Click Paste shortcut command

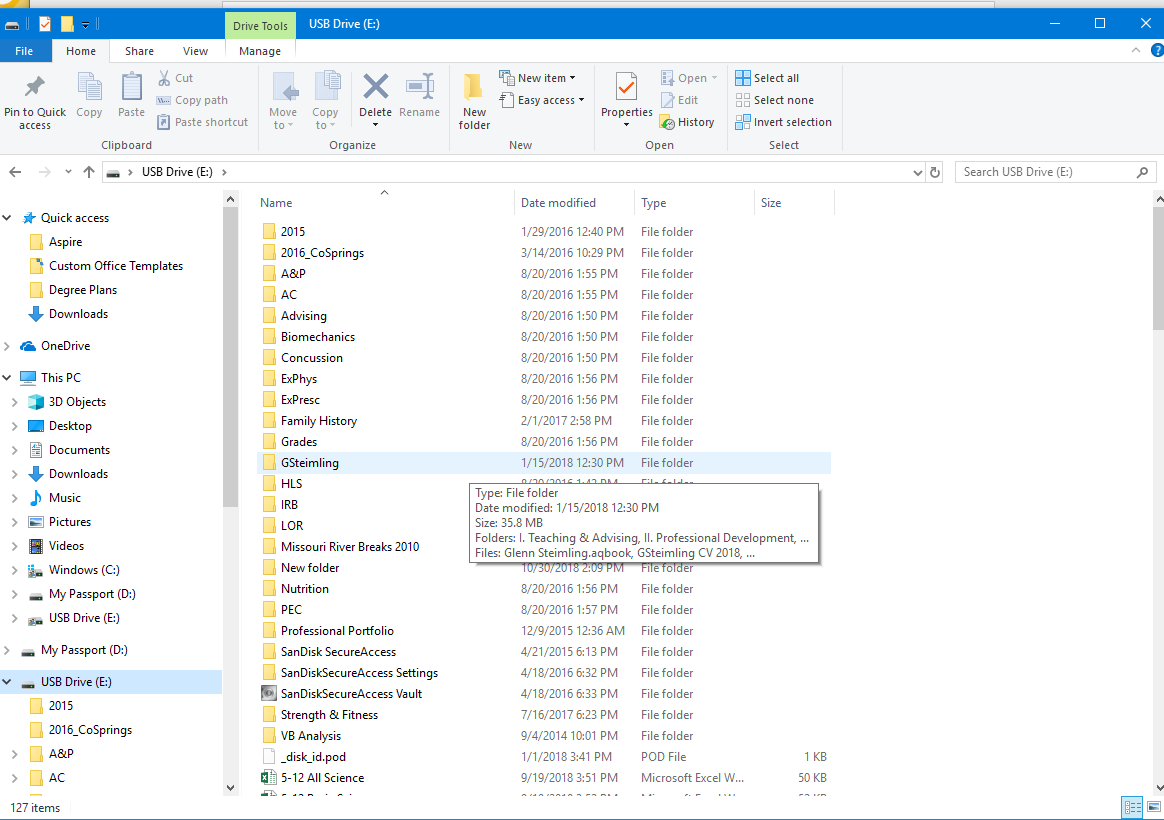coord(203,122)
